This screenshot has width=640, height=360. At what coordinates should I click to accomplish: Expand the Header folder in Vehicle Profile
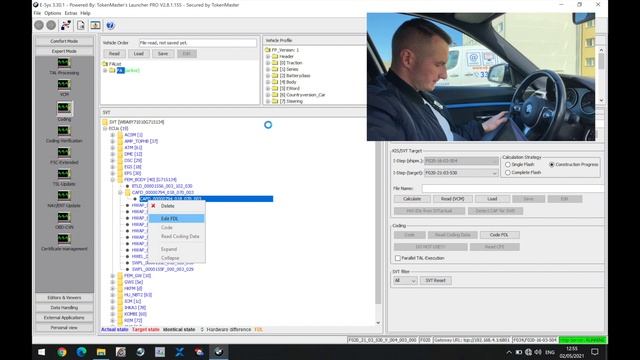click(268, 56)
